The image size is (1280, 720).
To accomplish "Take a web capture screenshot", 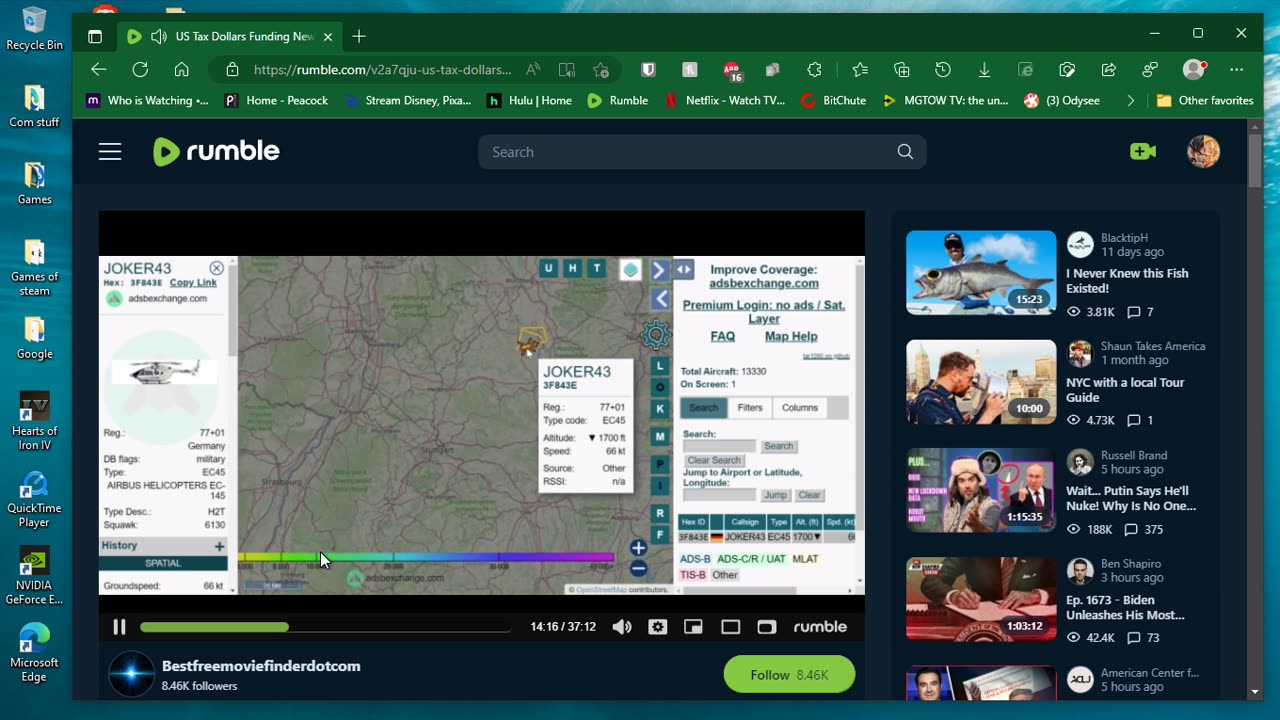I will pos(1067,70).
